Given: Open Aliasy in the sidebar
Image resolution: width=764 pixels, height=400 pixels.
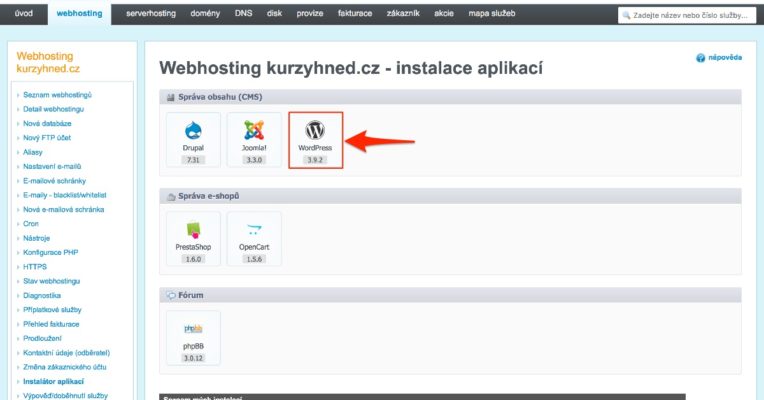Looking at the screenshot, I should pyautogui.click(x=33, y=152).
